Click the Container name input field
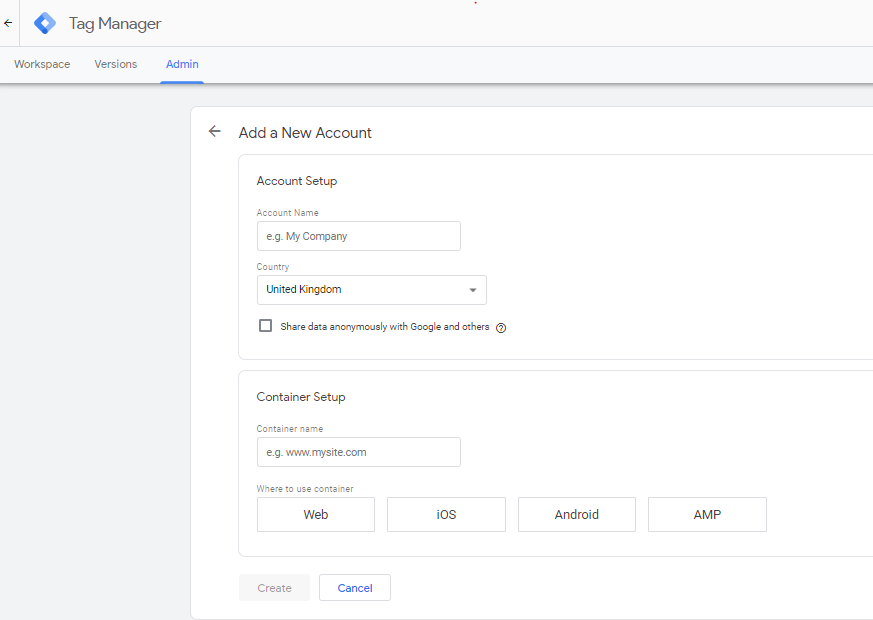873x620 pixels. [359, 452]
